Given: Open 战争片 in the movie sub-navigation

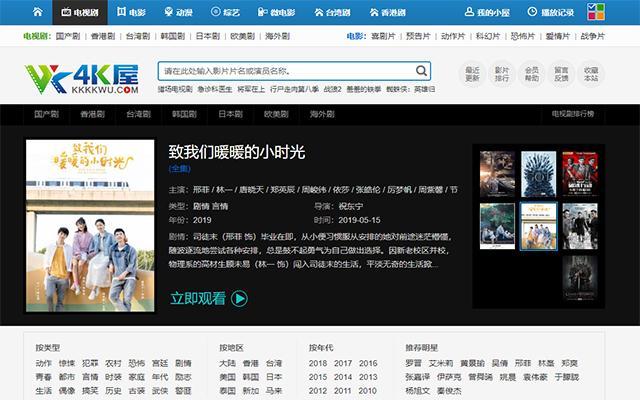Looking at the screenshot, I should (x=592, y=36).
